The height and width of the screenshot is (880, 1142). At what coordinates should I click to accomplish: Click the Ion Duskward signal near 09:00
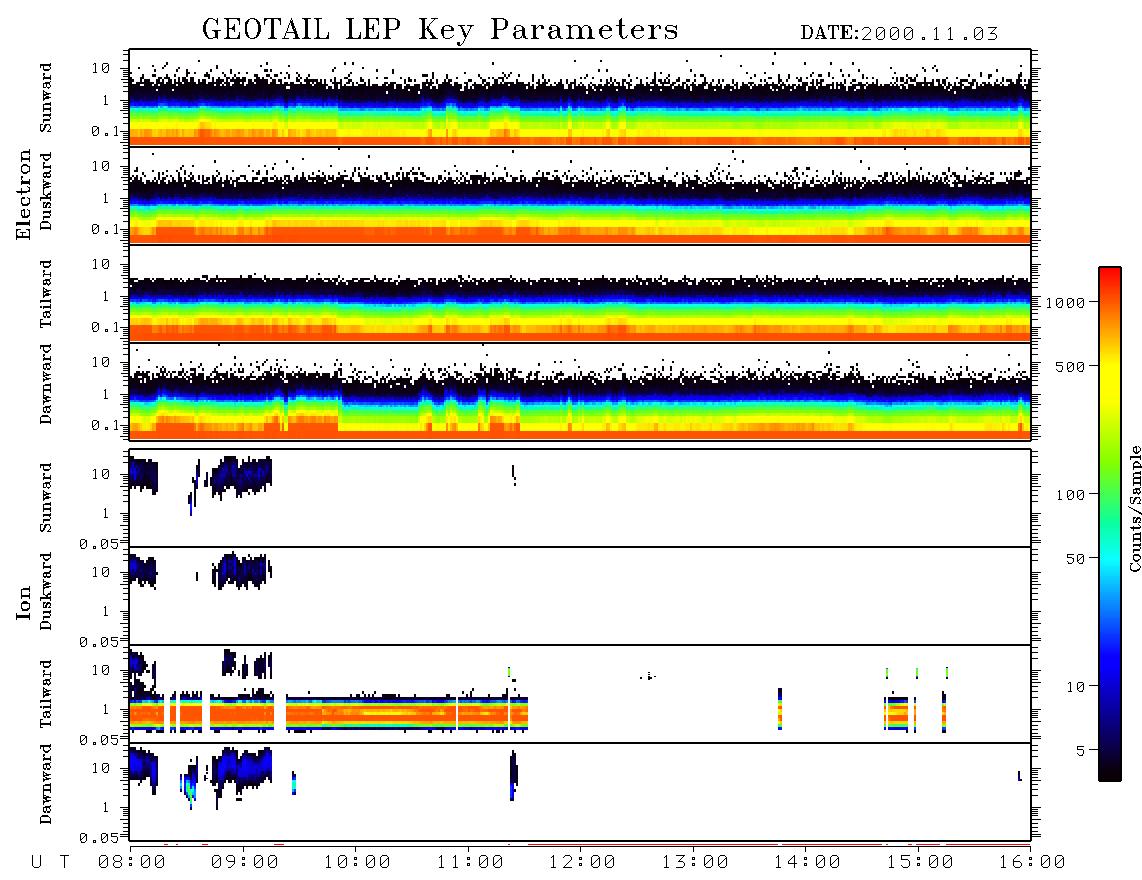coord(242,570)
